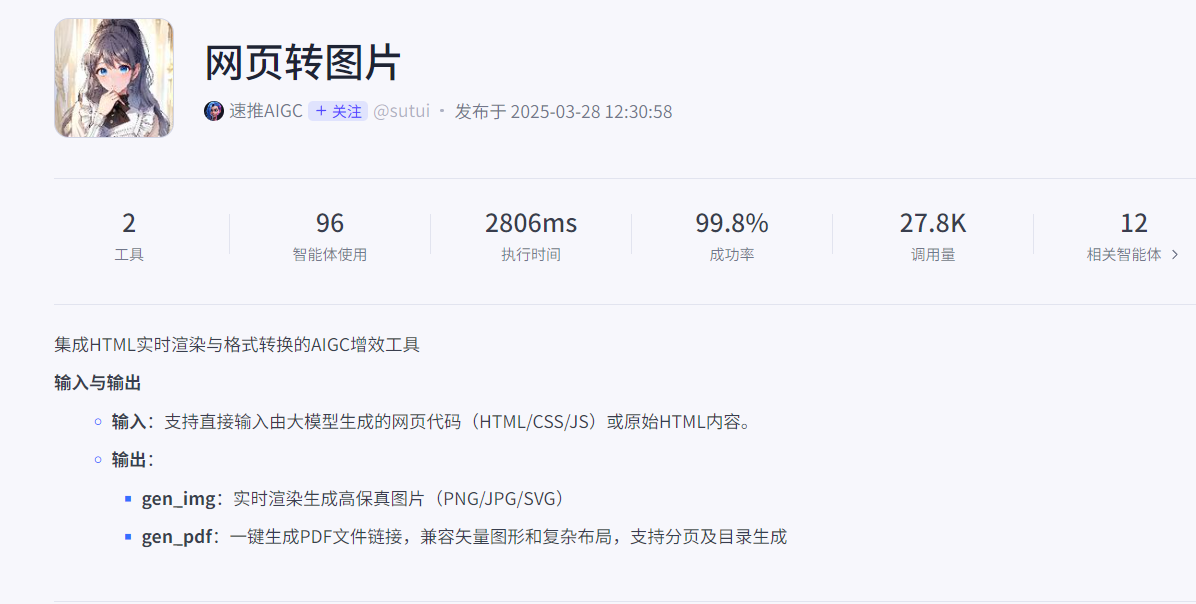Click the @sutui handle
Image resolution: width=1196 pixels, height=604 pixels.
[x=401, y=111]
